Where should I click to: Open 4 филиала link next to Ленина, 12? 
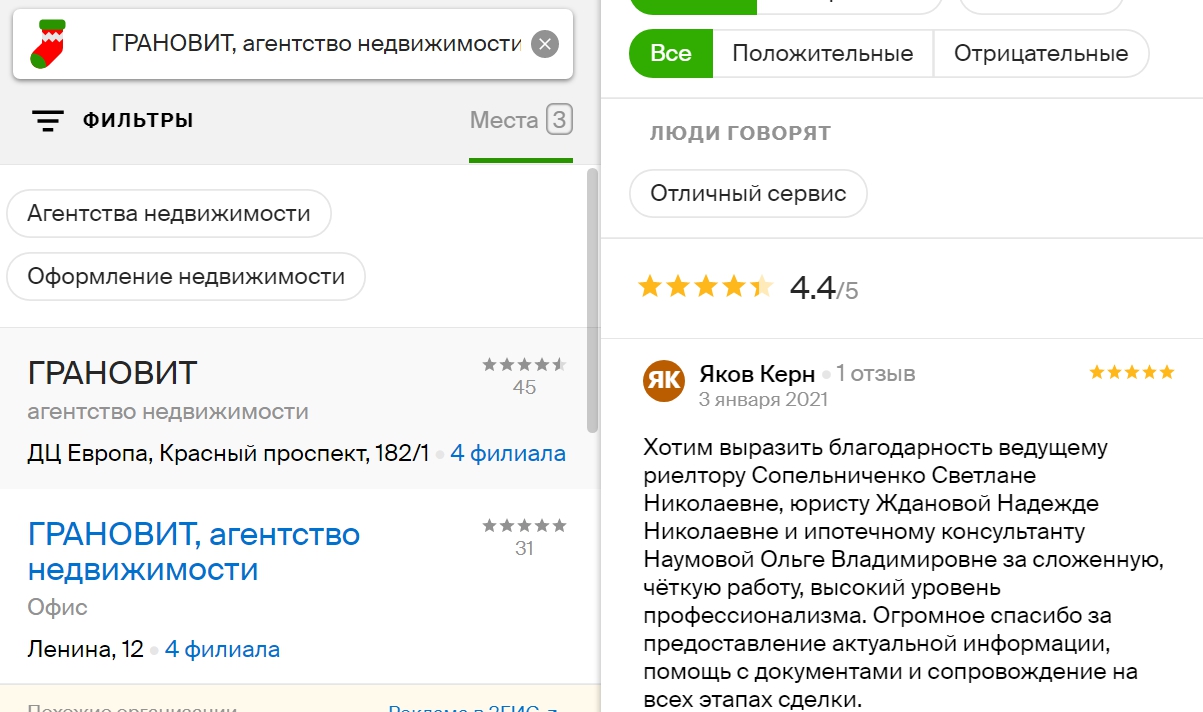point(222,649)
